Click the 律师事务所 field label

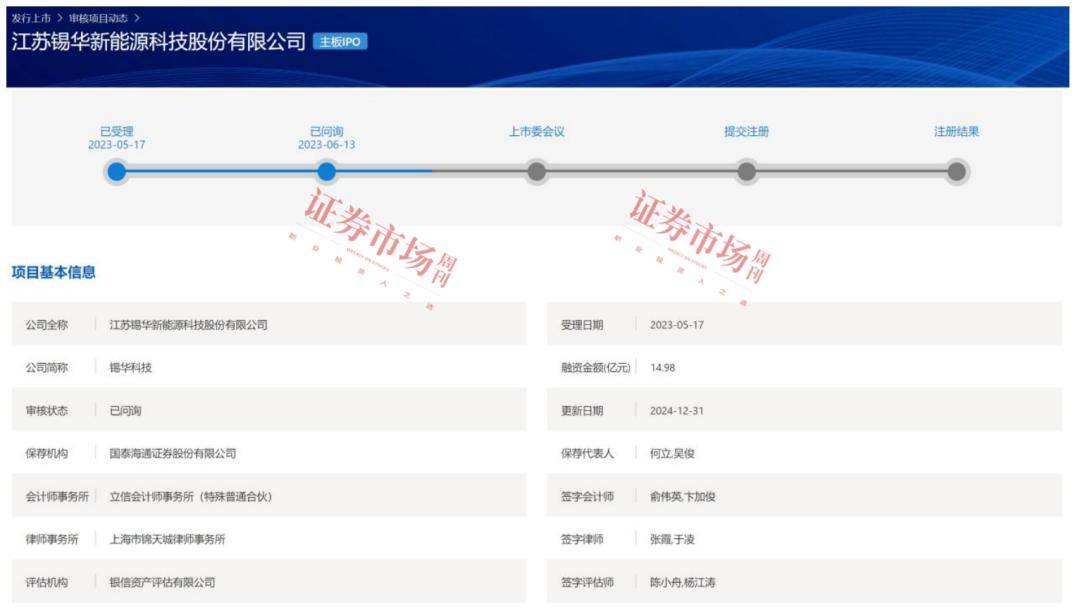tap(52, 539)
